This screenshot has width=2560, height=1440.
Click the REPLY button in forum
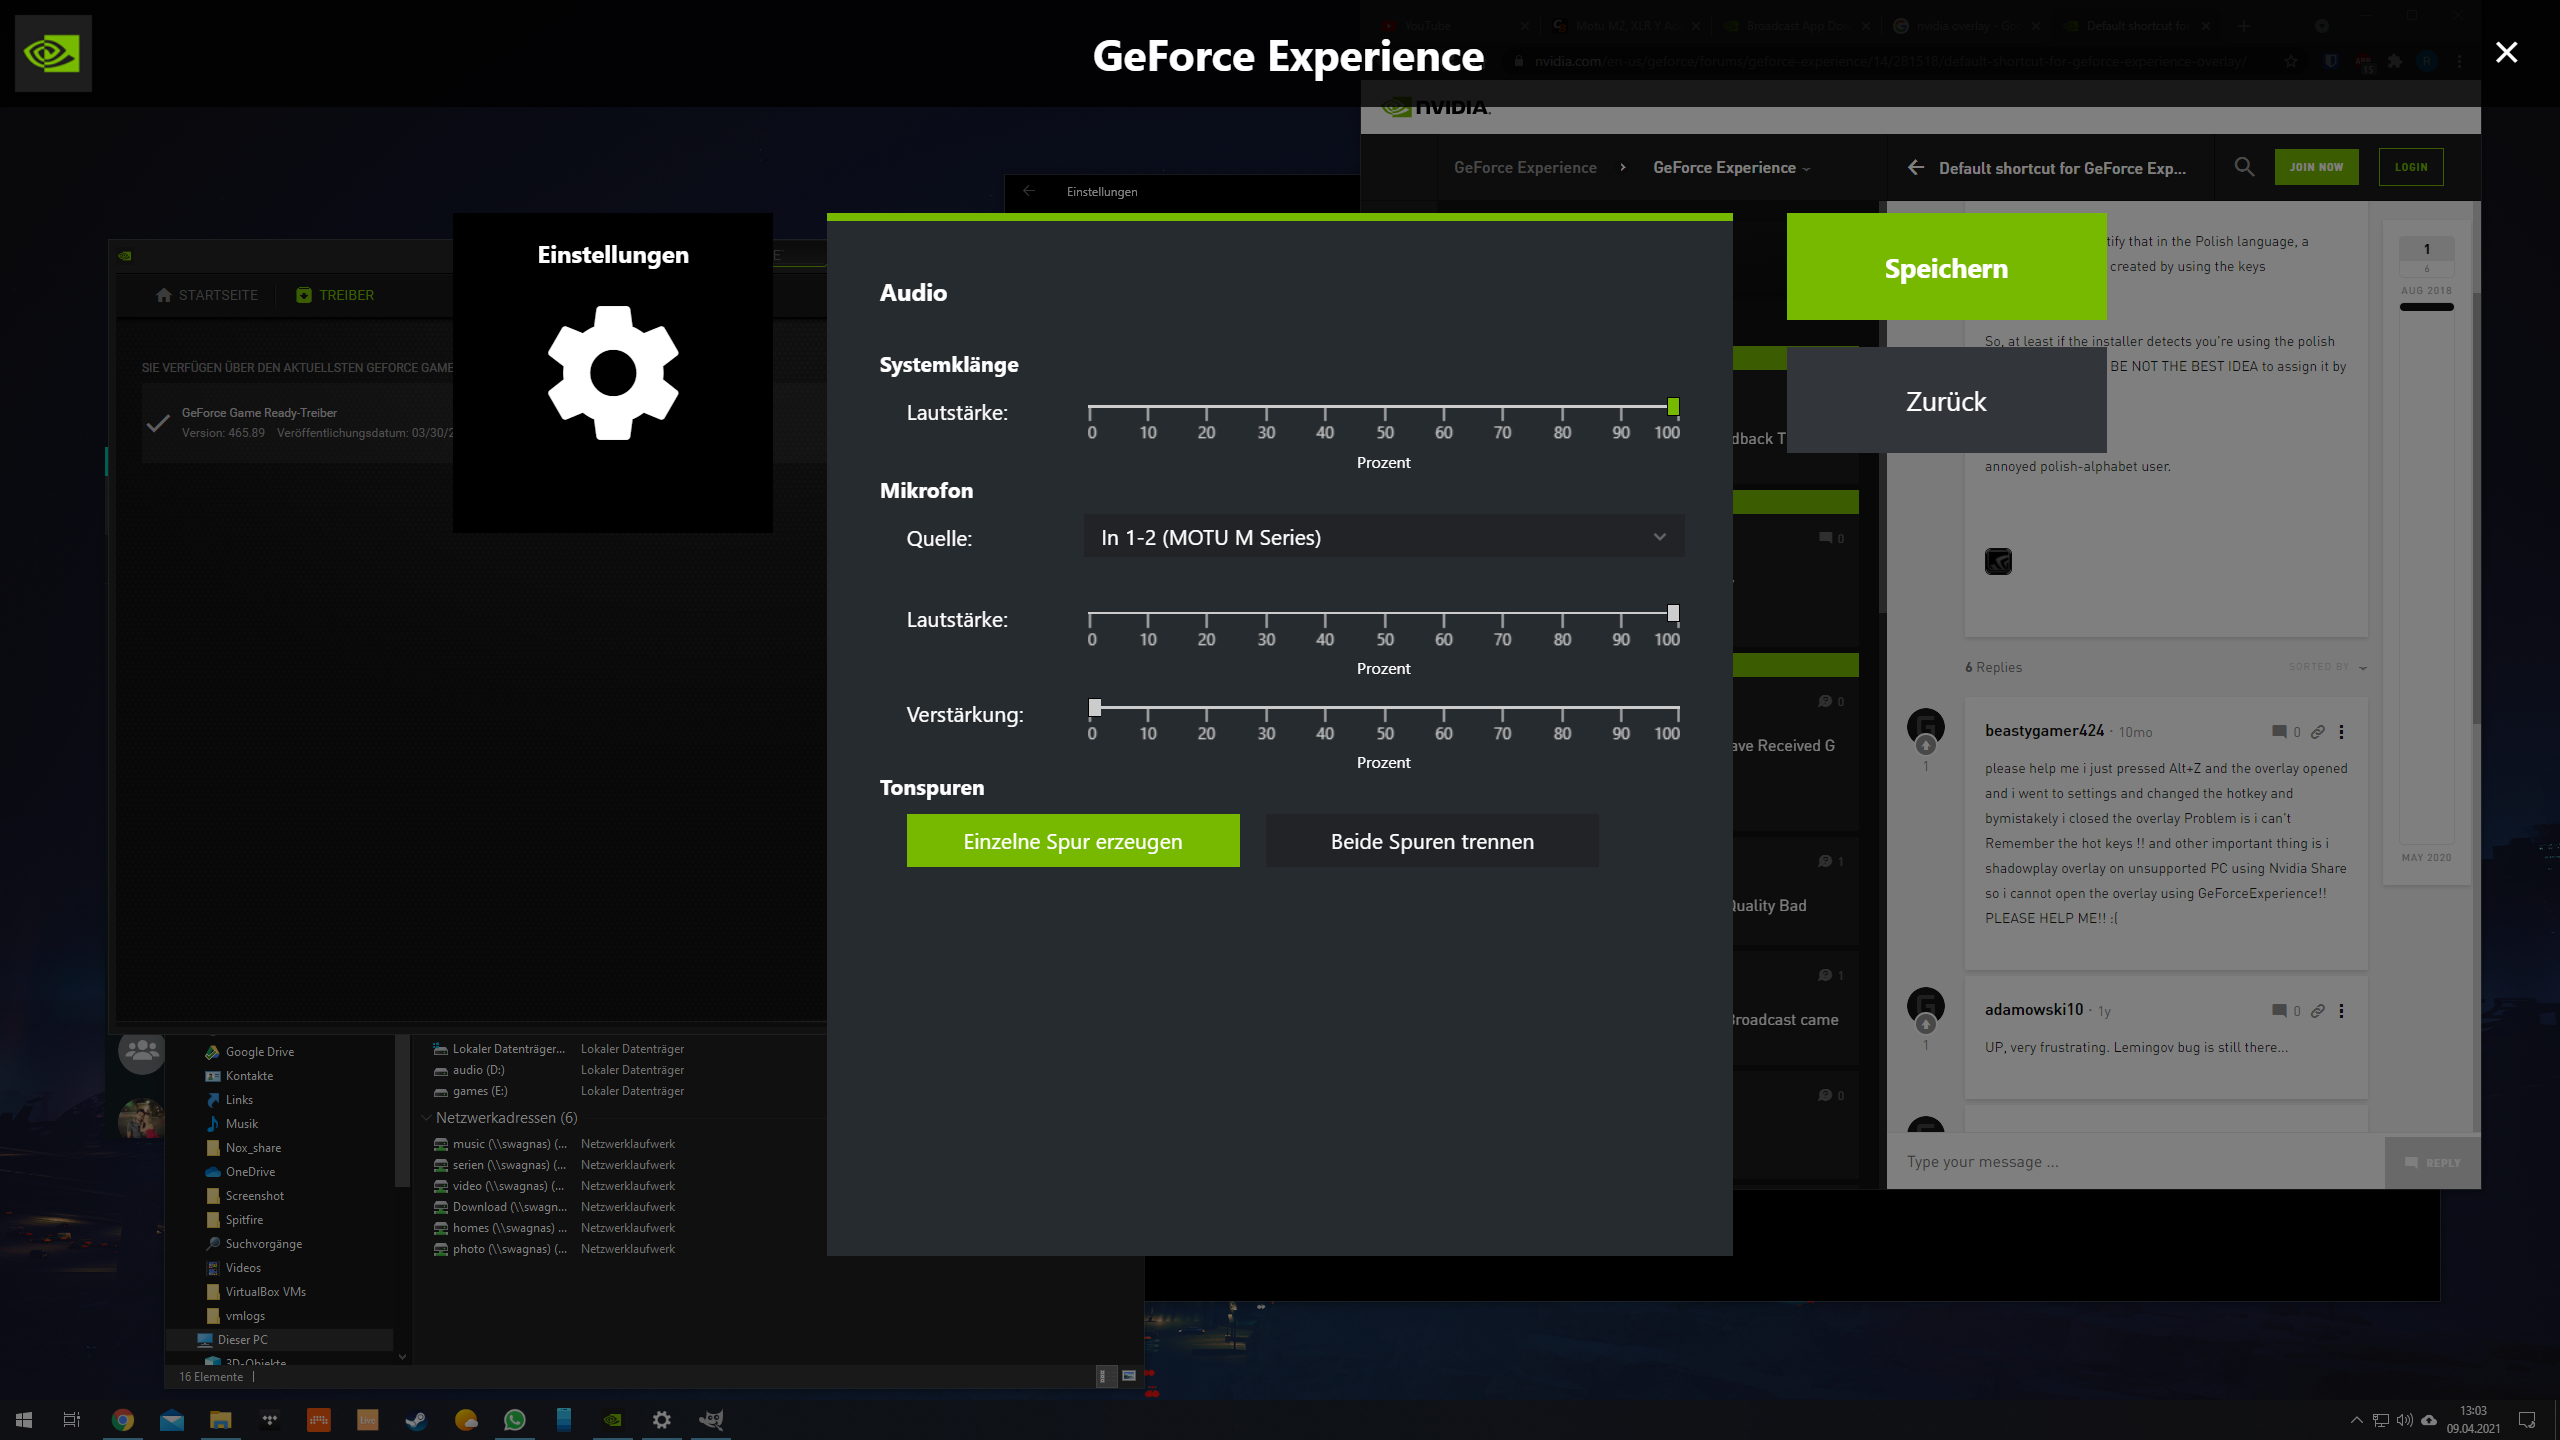(x=2432, y=1163)
